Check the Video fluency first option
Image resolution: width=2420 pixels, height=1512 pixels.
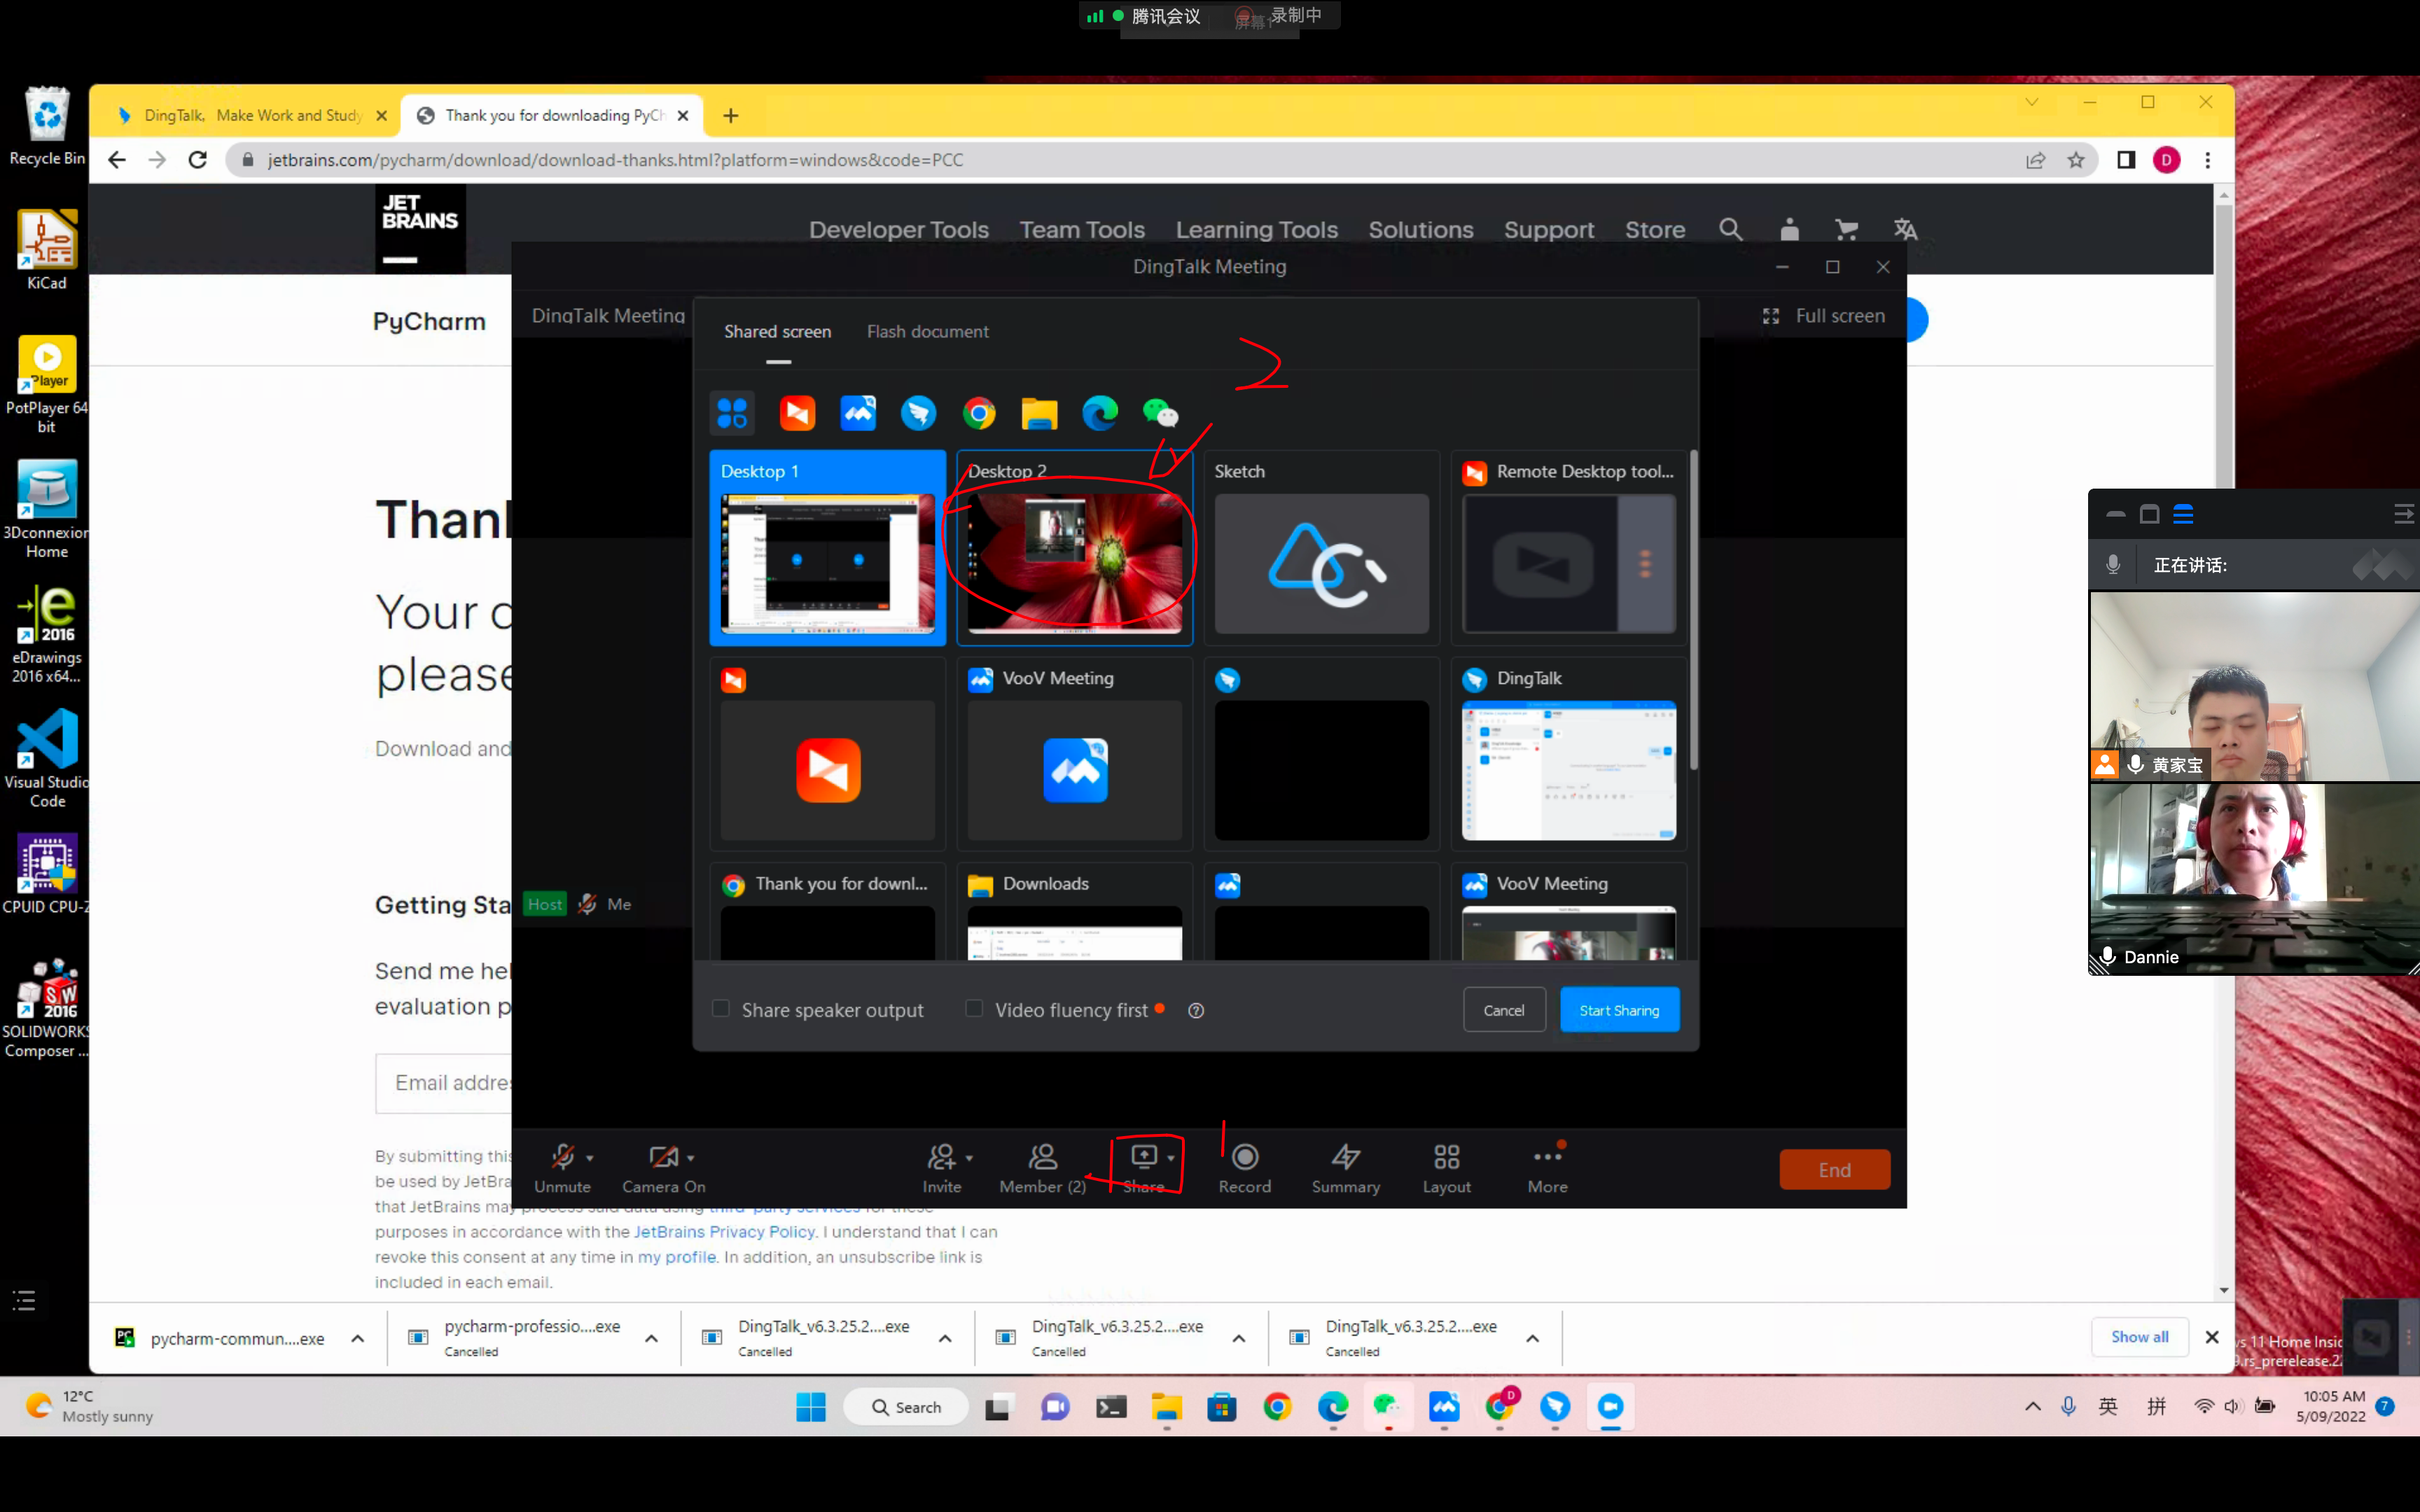click(x=974, y=1008)
